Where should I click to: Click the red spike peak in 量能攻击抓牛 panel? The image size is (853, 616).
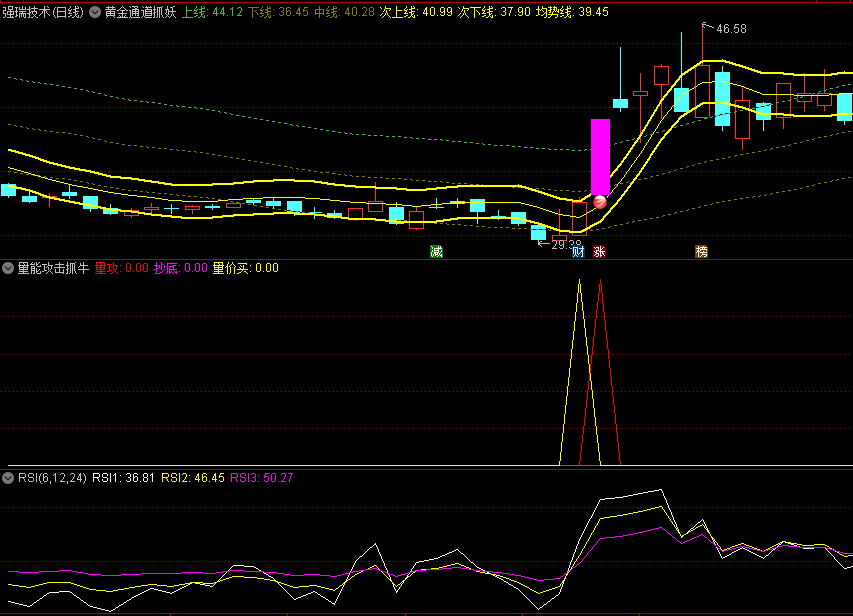pyautogui.click(x=600, y=281)
